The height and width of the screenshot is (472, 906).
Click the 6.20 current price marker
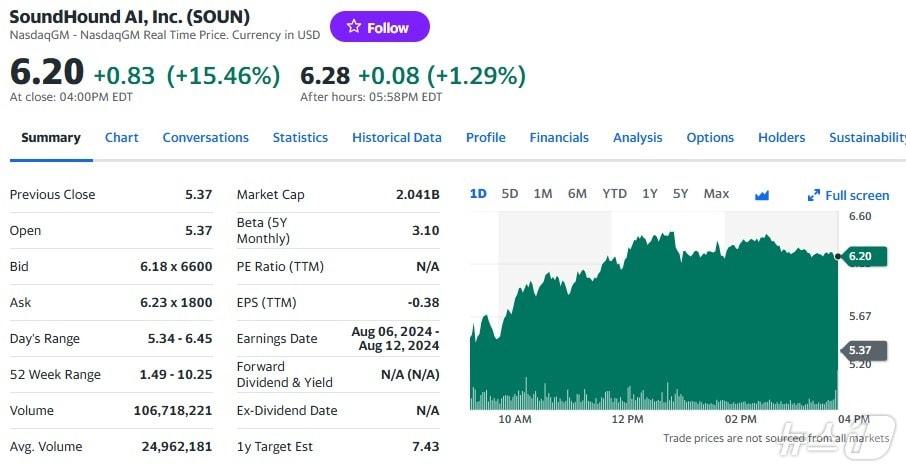point(860,256)
